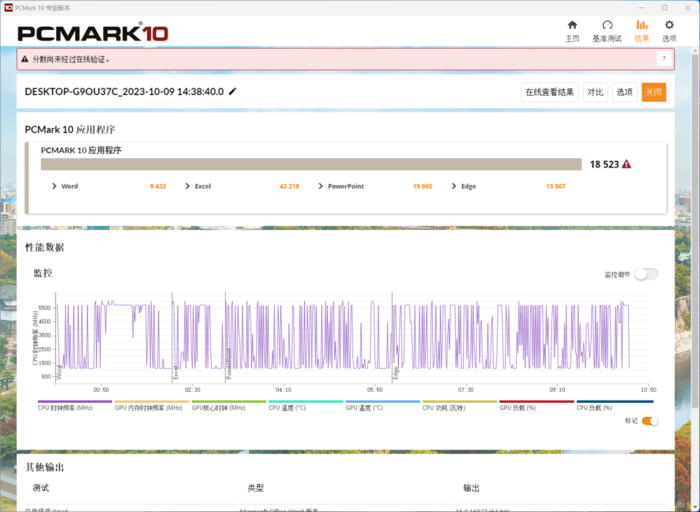Image resolution: width=700 pixels, height=512 pixels.
Task: Click the Excel score 42 218
Action: [289, 186]
